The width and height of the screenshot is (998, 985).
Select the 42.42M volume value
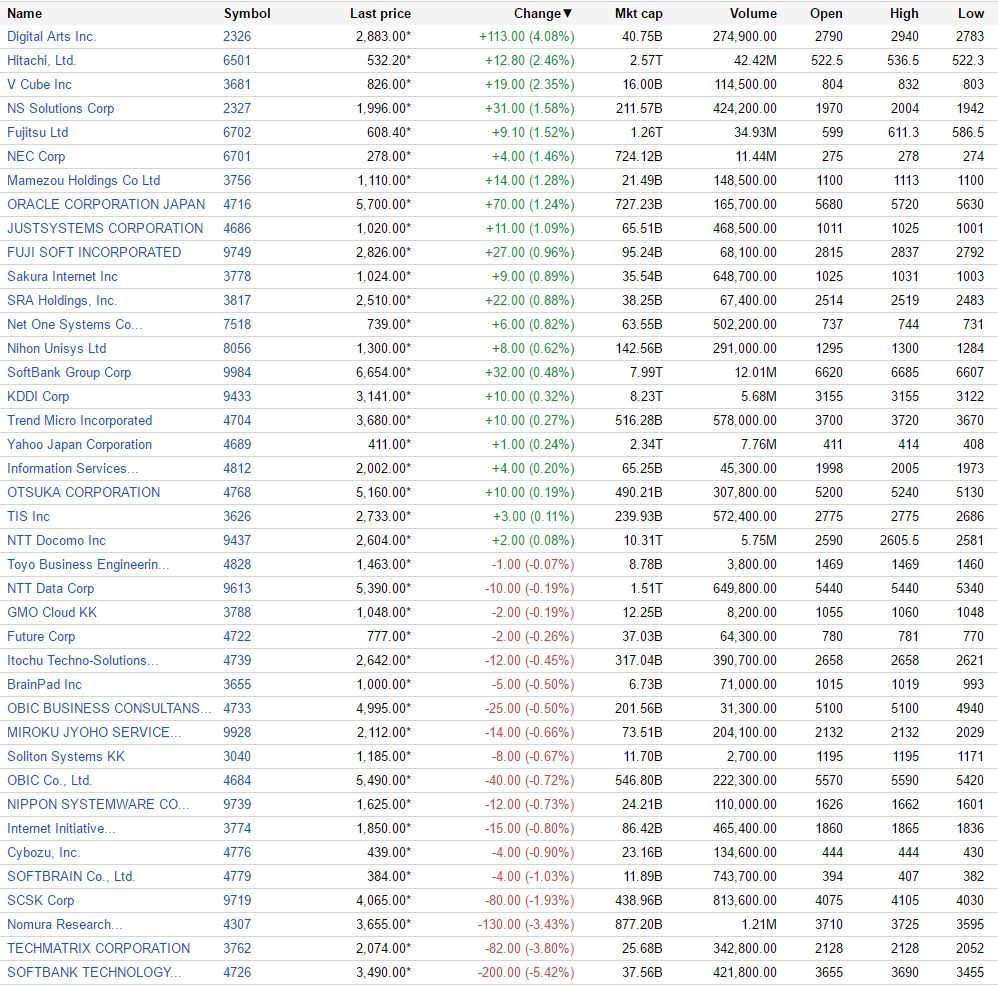coord(756,60)
